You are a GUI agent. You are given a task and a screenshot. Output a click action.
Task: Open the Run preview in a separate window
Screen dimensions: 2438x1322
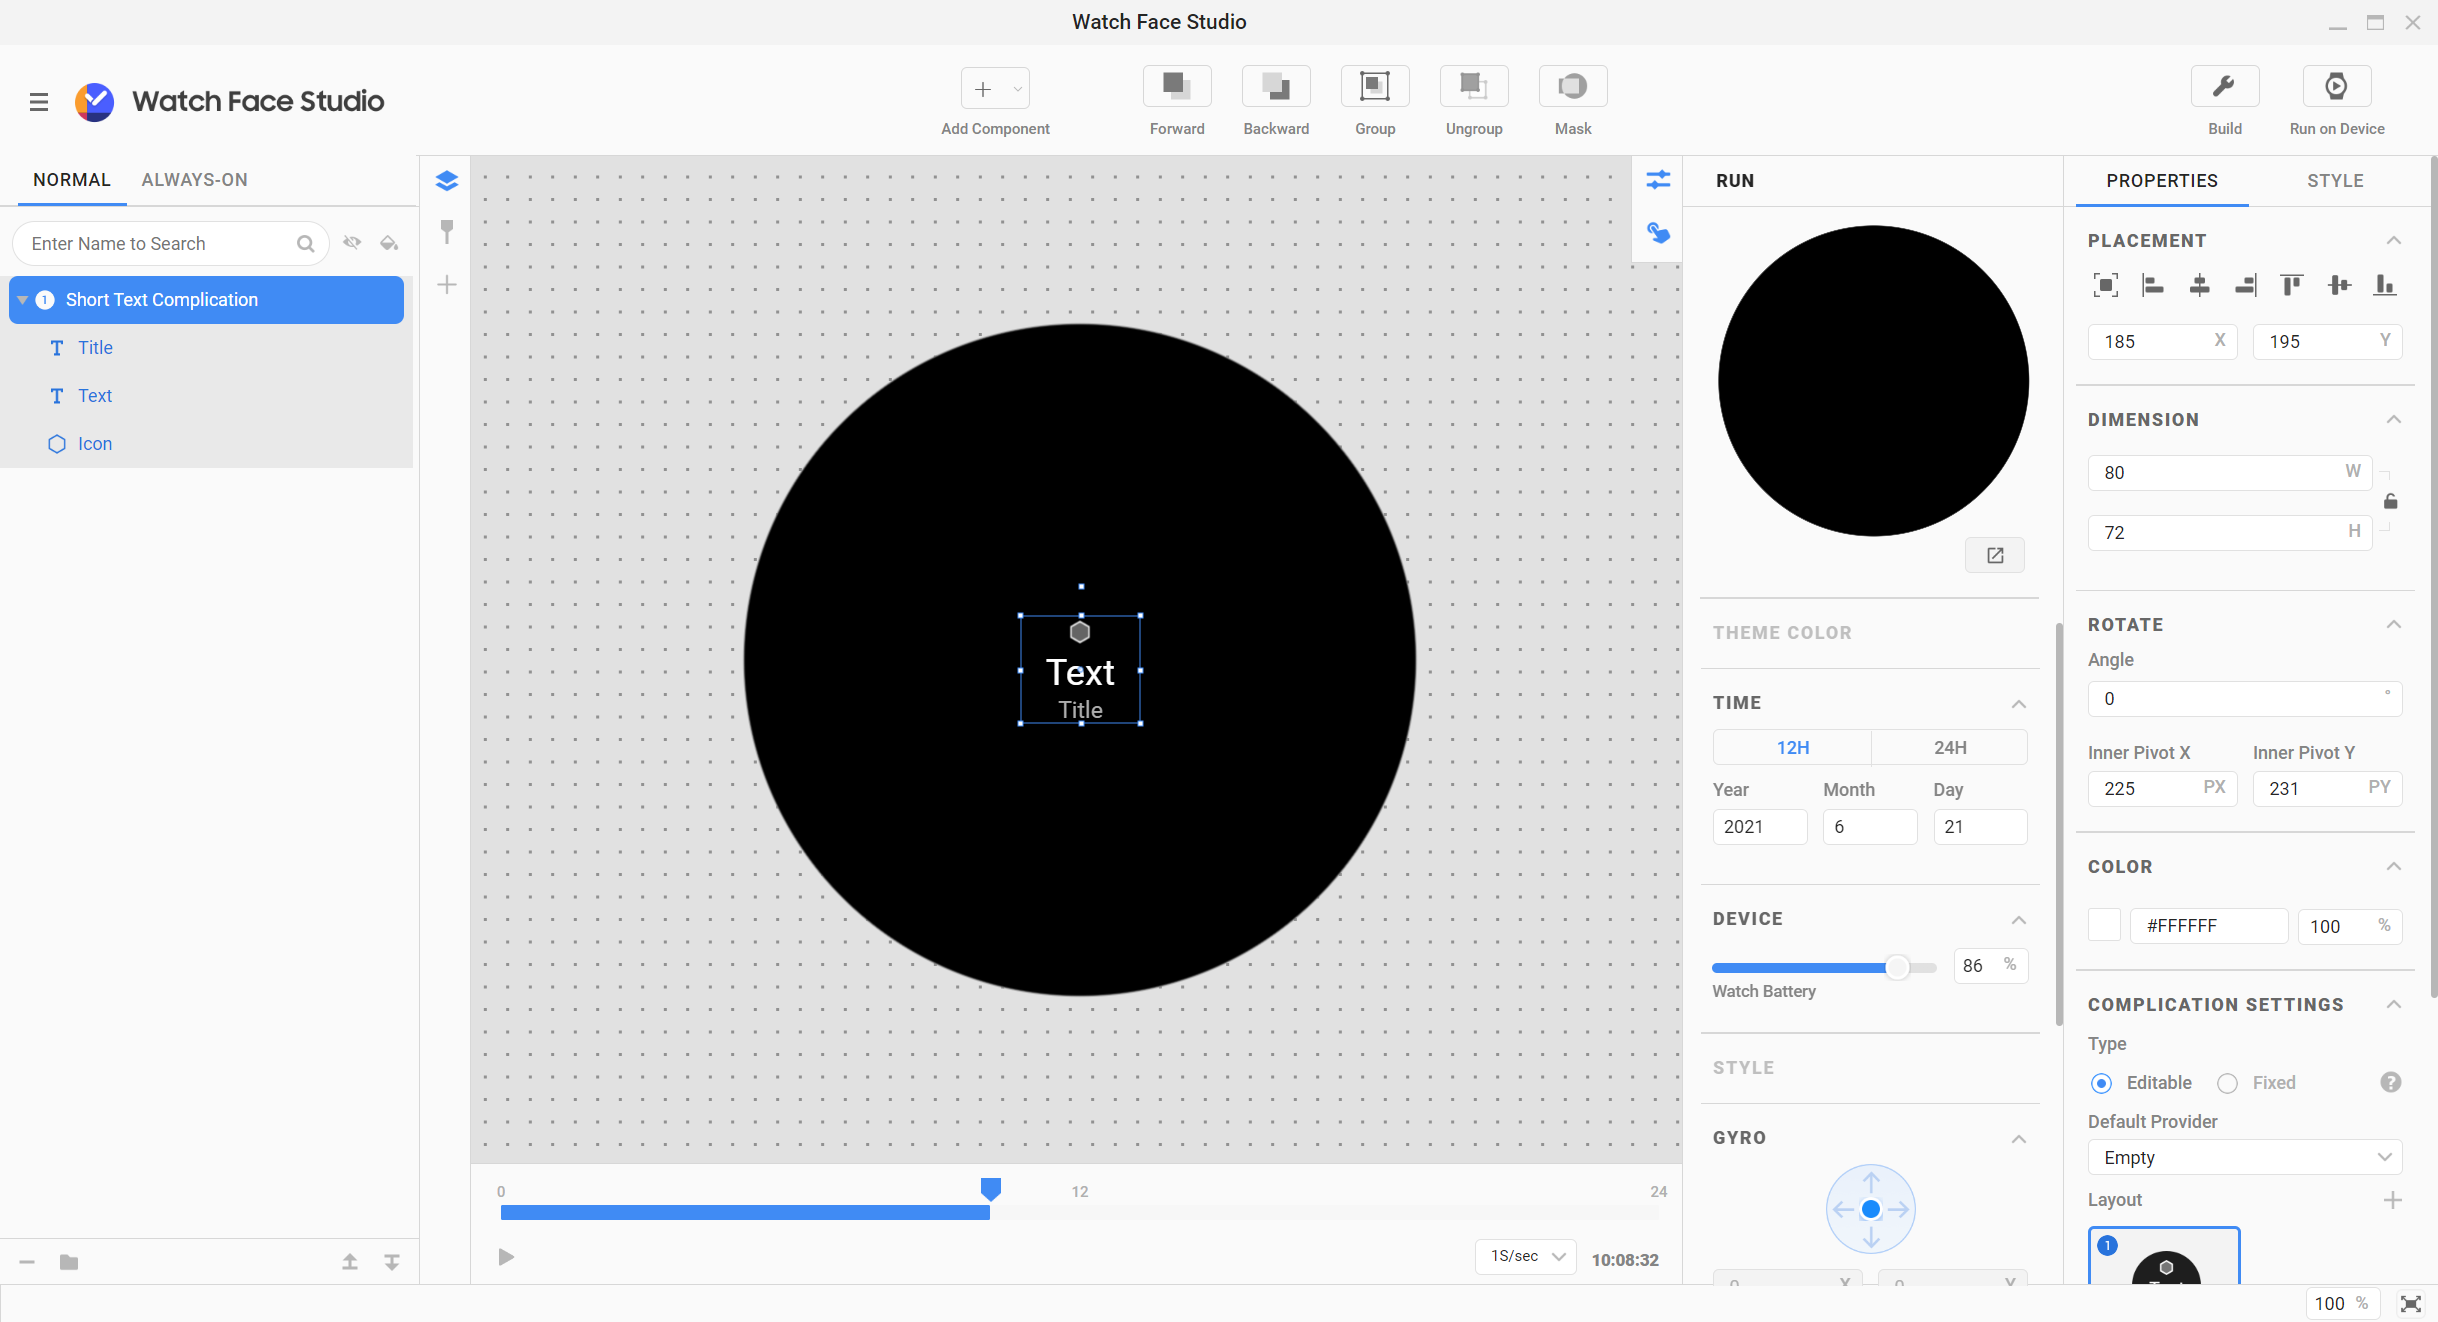click(1994, 555)
